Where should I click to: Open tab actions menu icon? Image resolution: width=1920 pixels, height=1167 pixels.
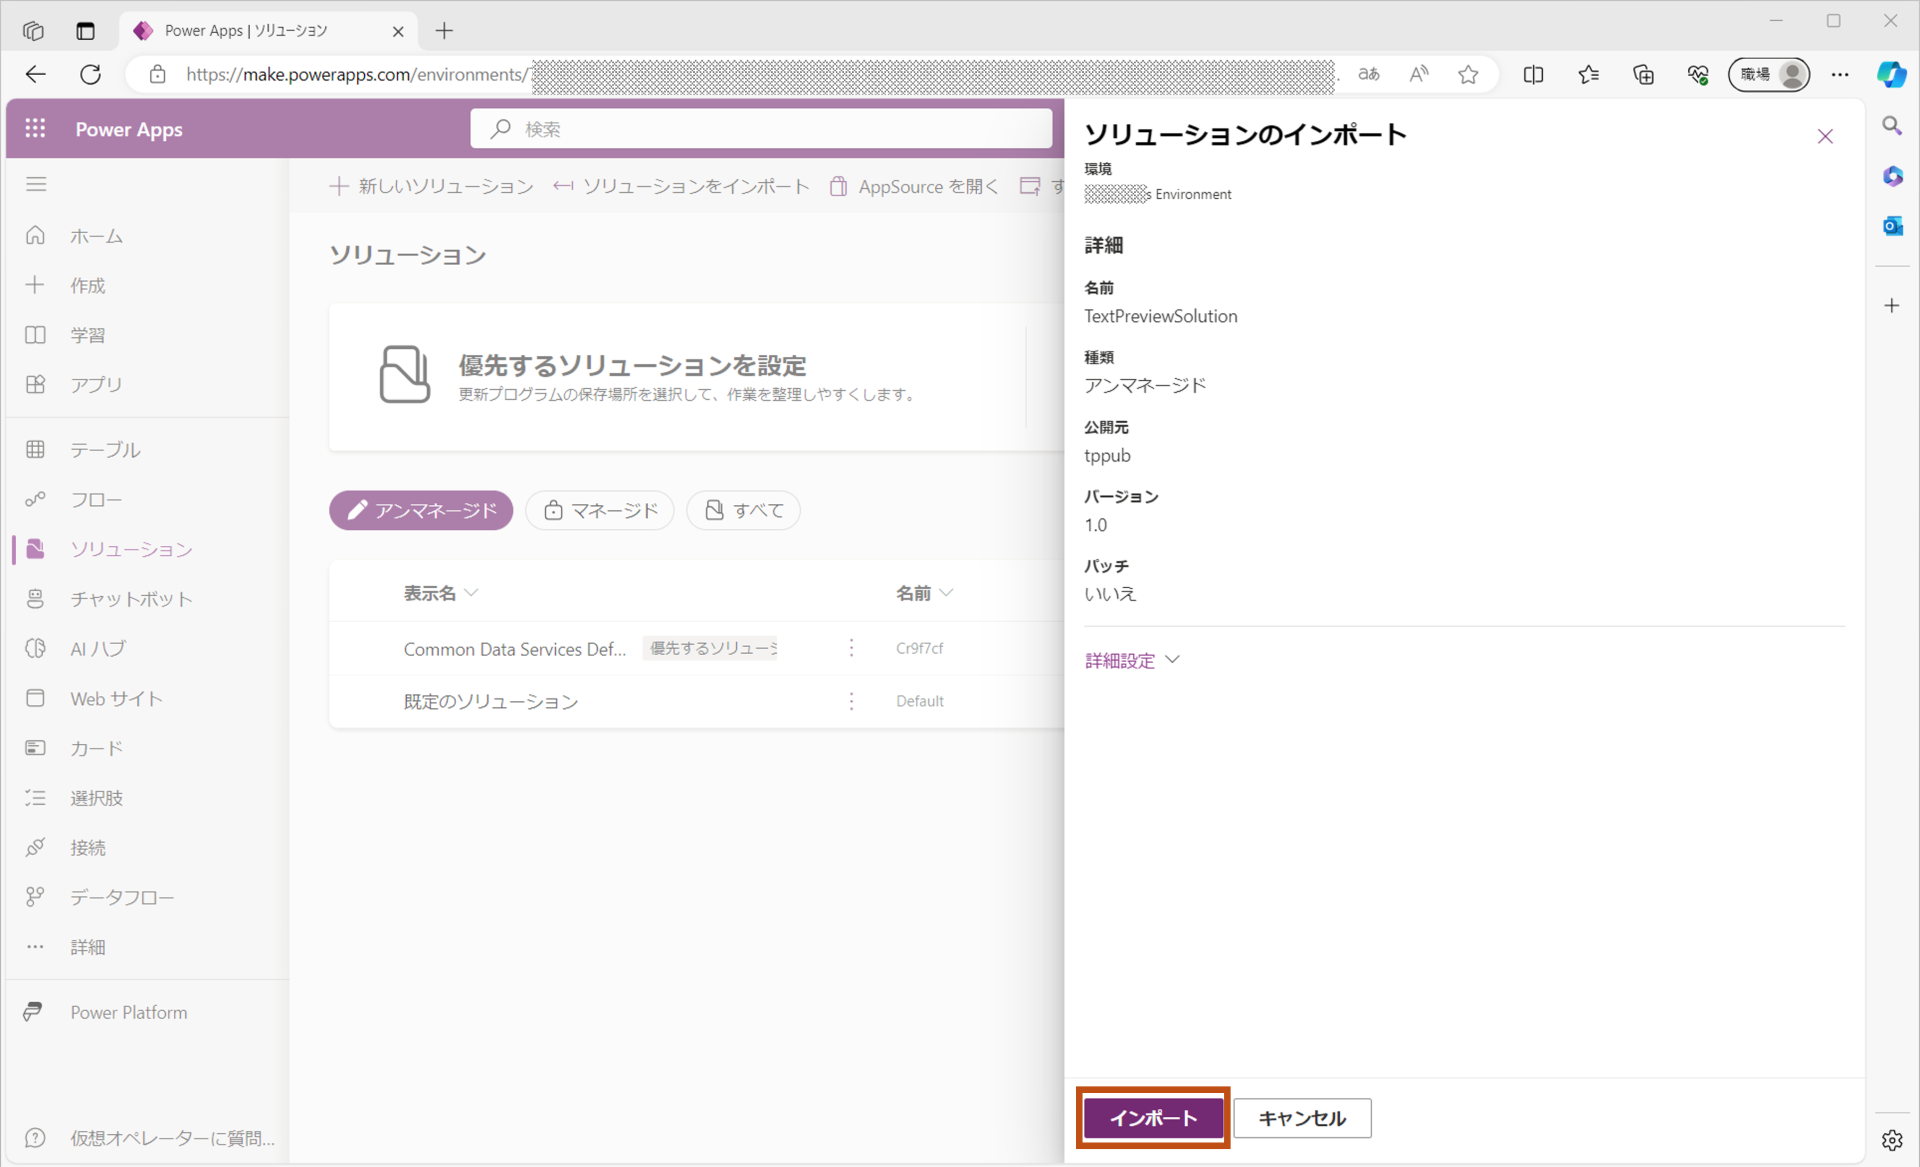click(x=85, y=31)
